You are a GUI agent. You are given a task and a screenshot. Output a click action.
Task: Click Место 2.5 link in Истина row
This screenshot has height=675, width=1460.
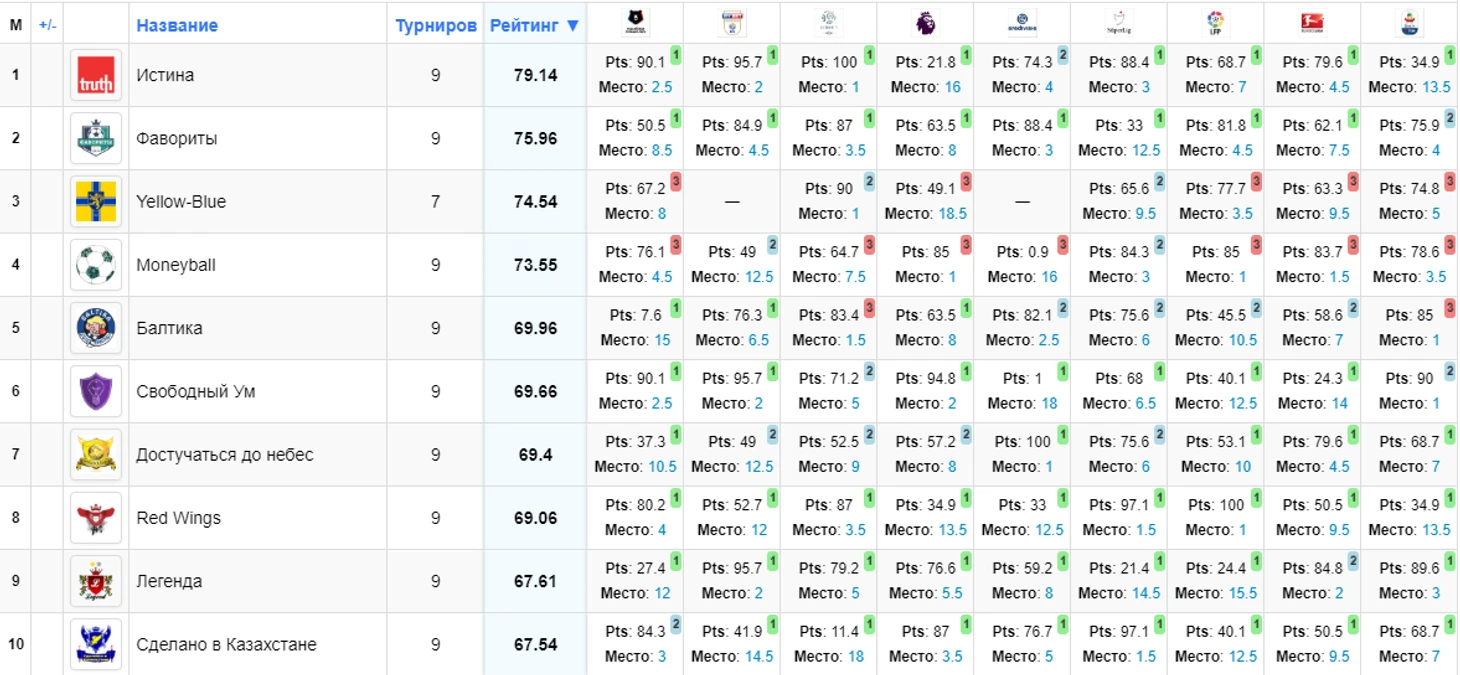(x=662, y=87)
